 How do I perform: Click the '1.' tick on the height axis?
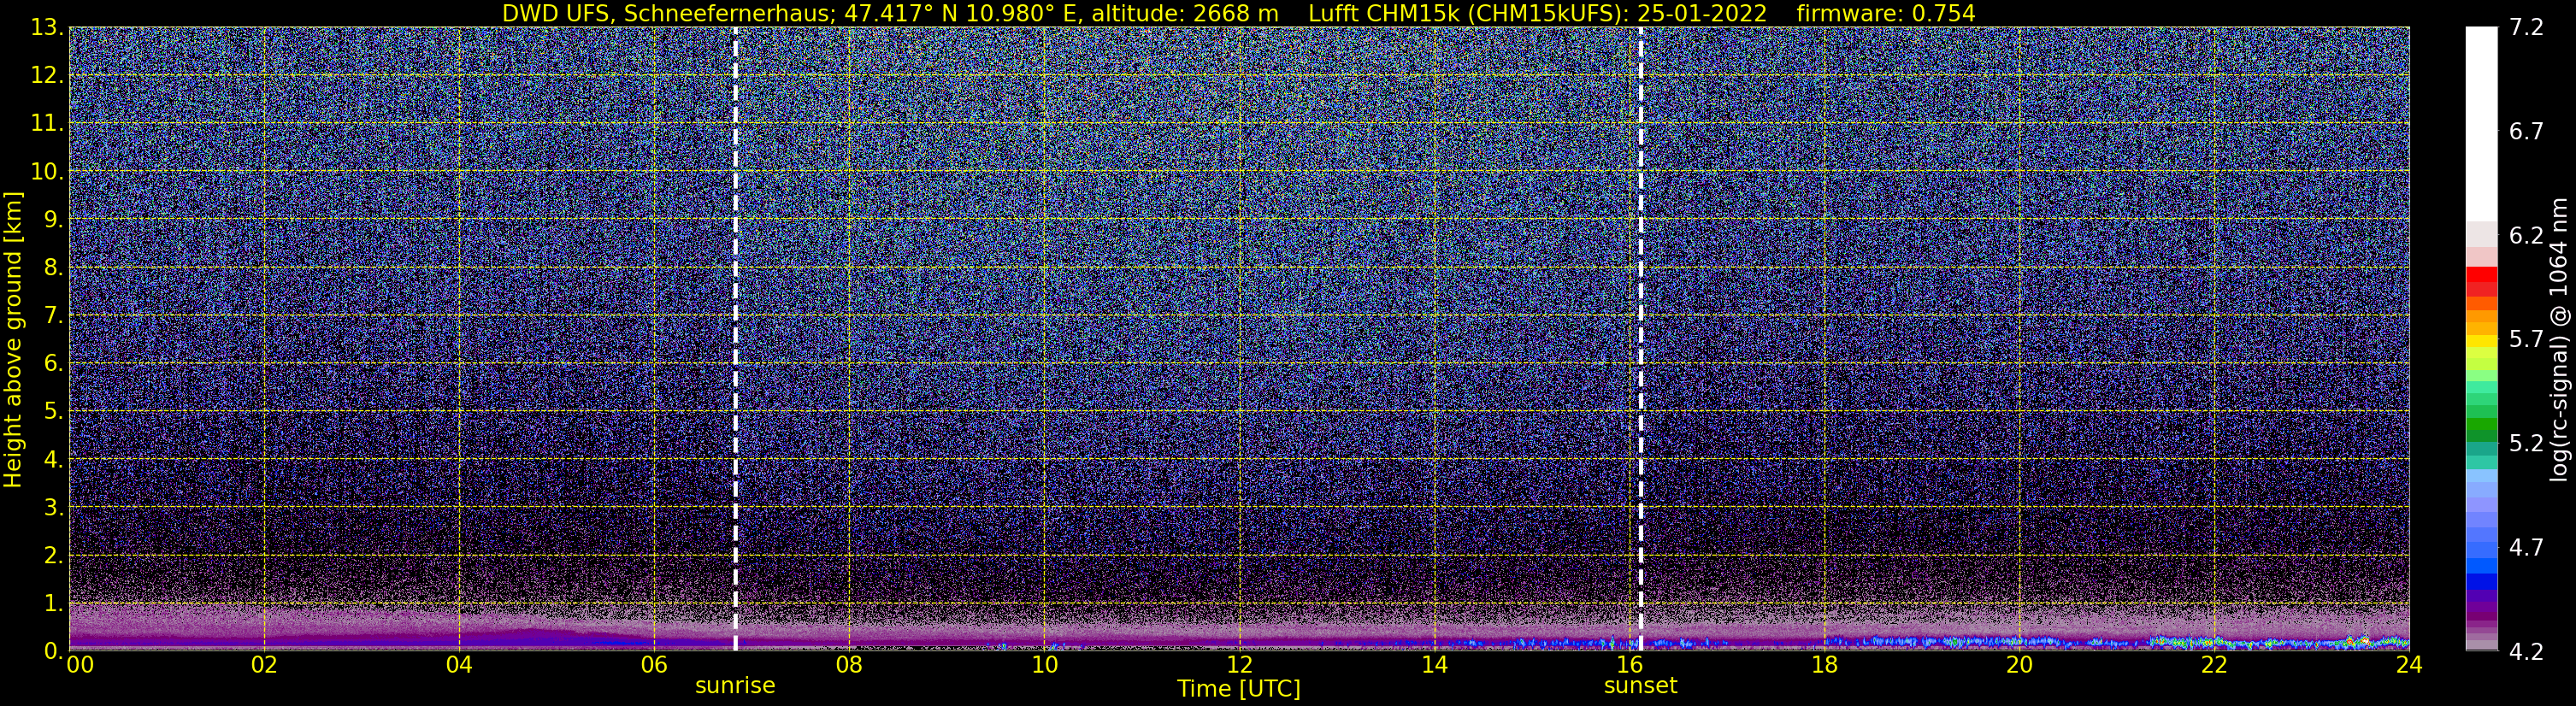click(x=53, y=604)
